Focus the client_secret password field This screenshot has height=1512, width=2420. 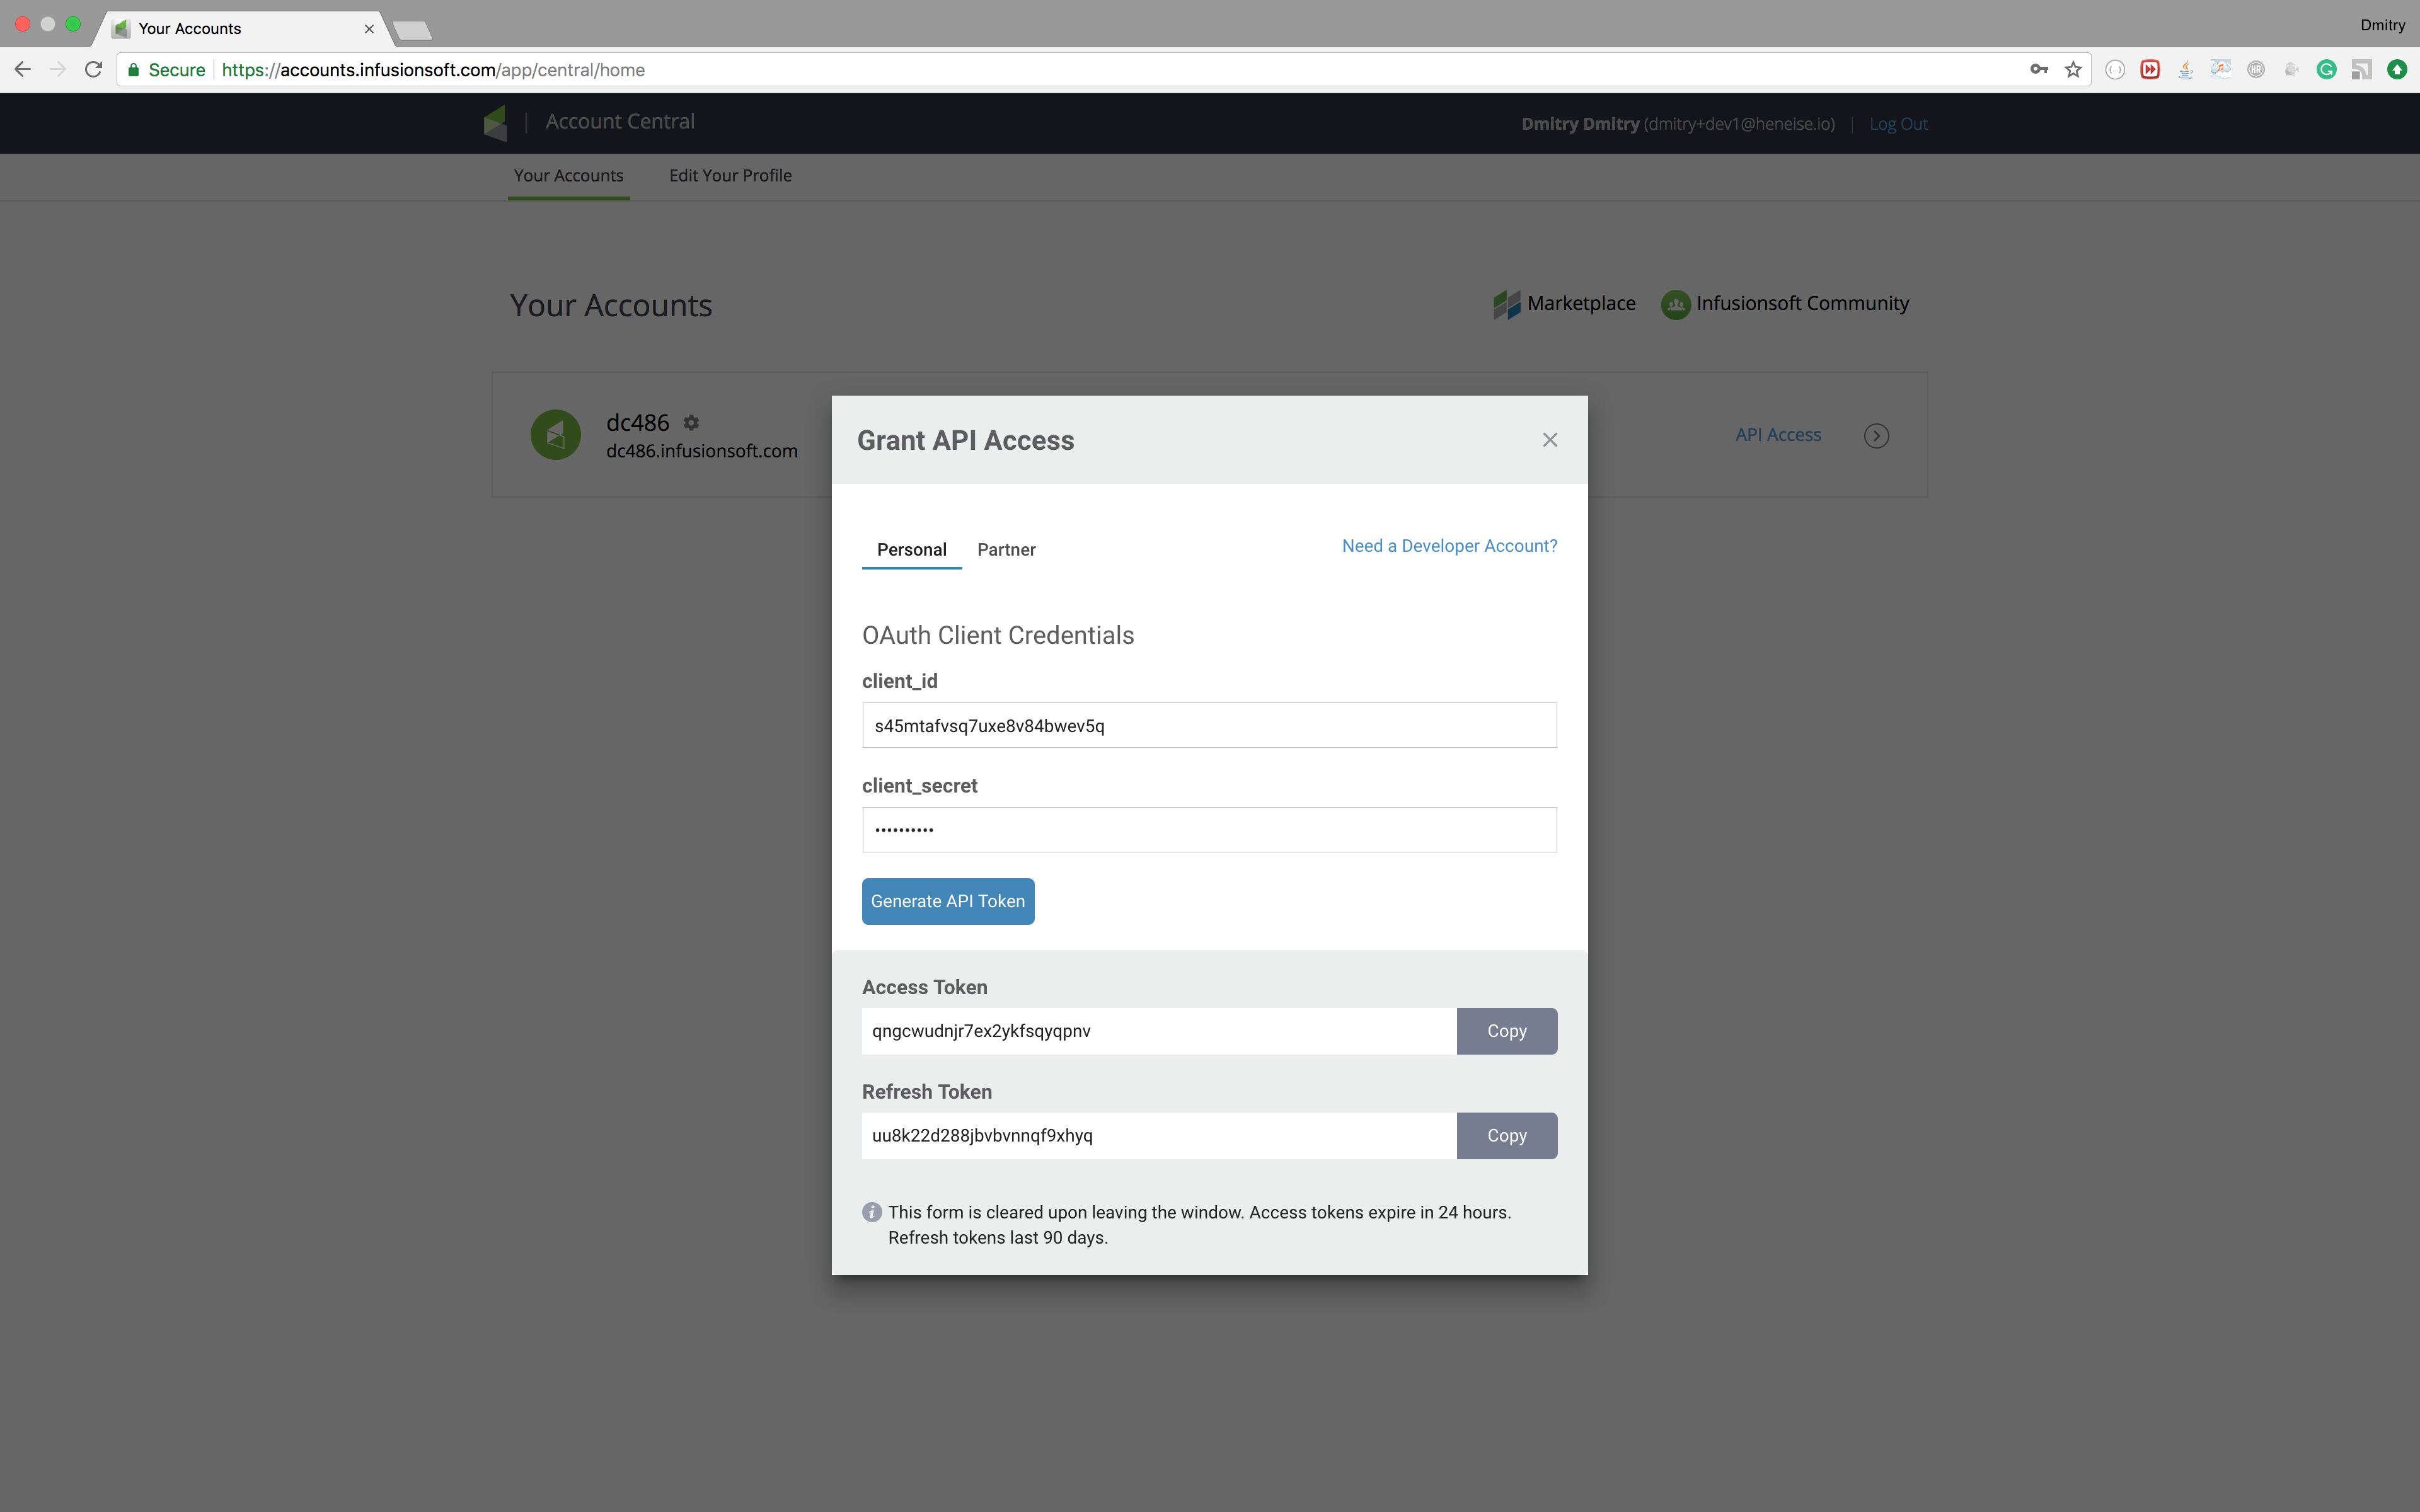1209,830
